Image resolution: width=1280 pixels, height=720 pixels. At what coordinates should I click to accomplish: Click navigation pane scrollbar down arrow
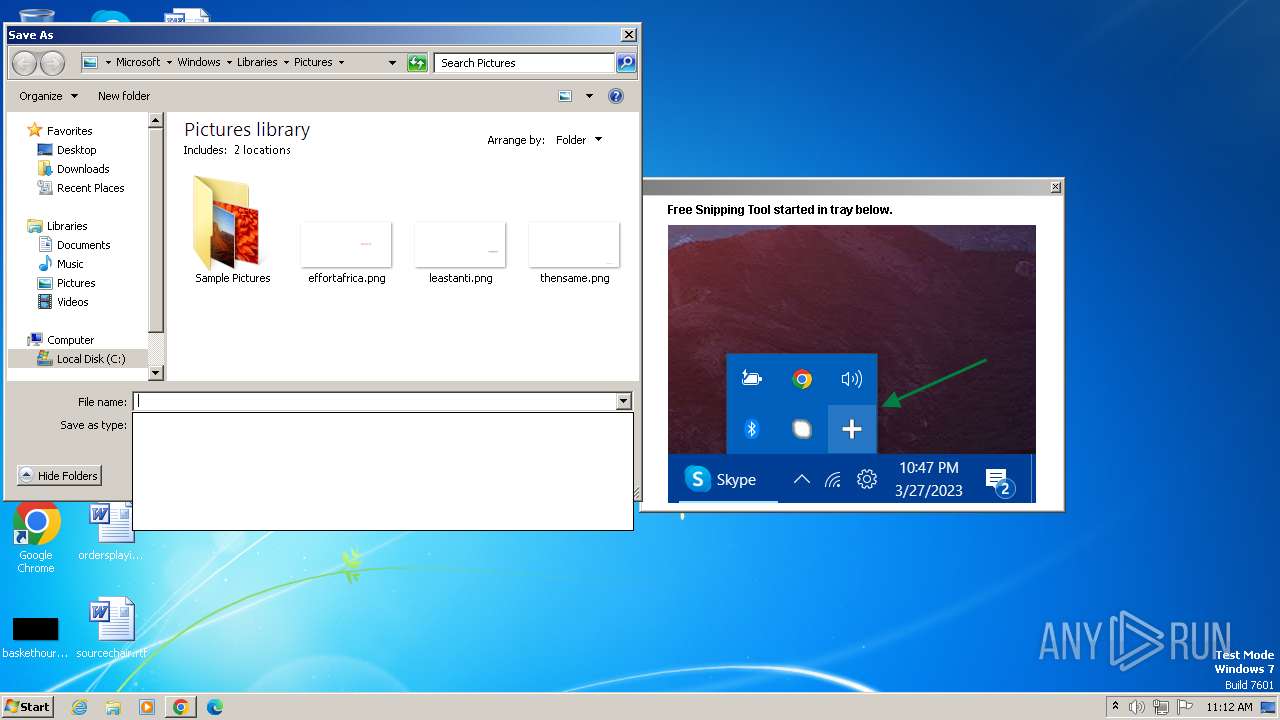pyautogui.click(x=155, y=373)
